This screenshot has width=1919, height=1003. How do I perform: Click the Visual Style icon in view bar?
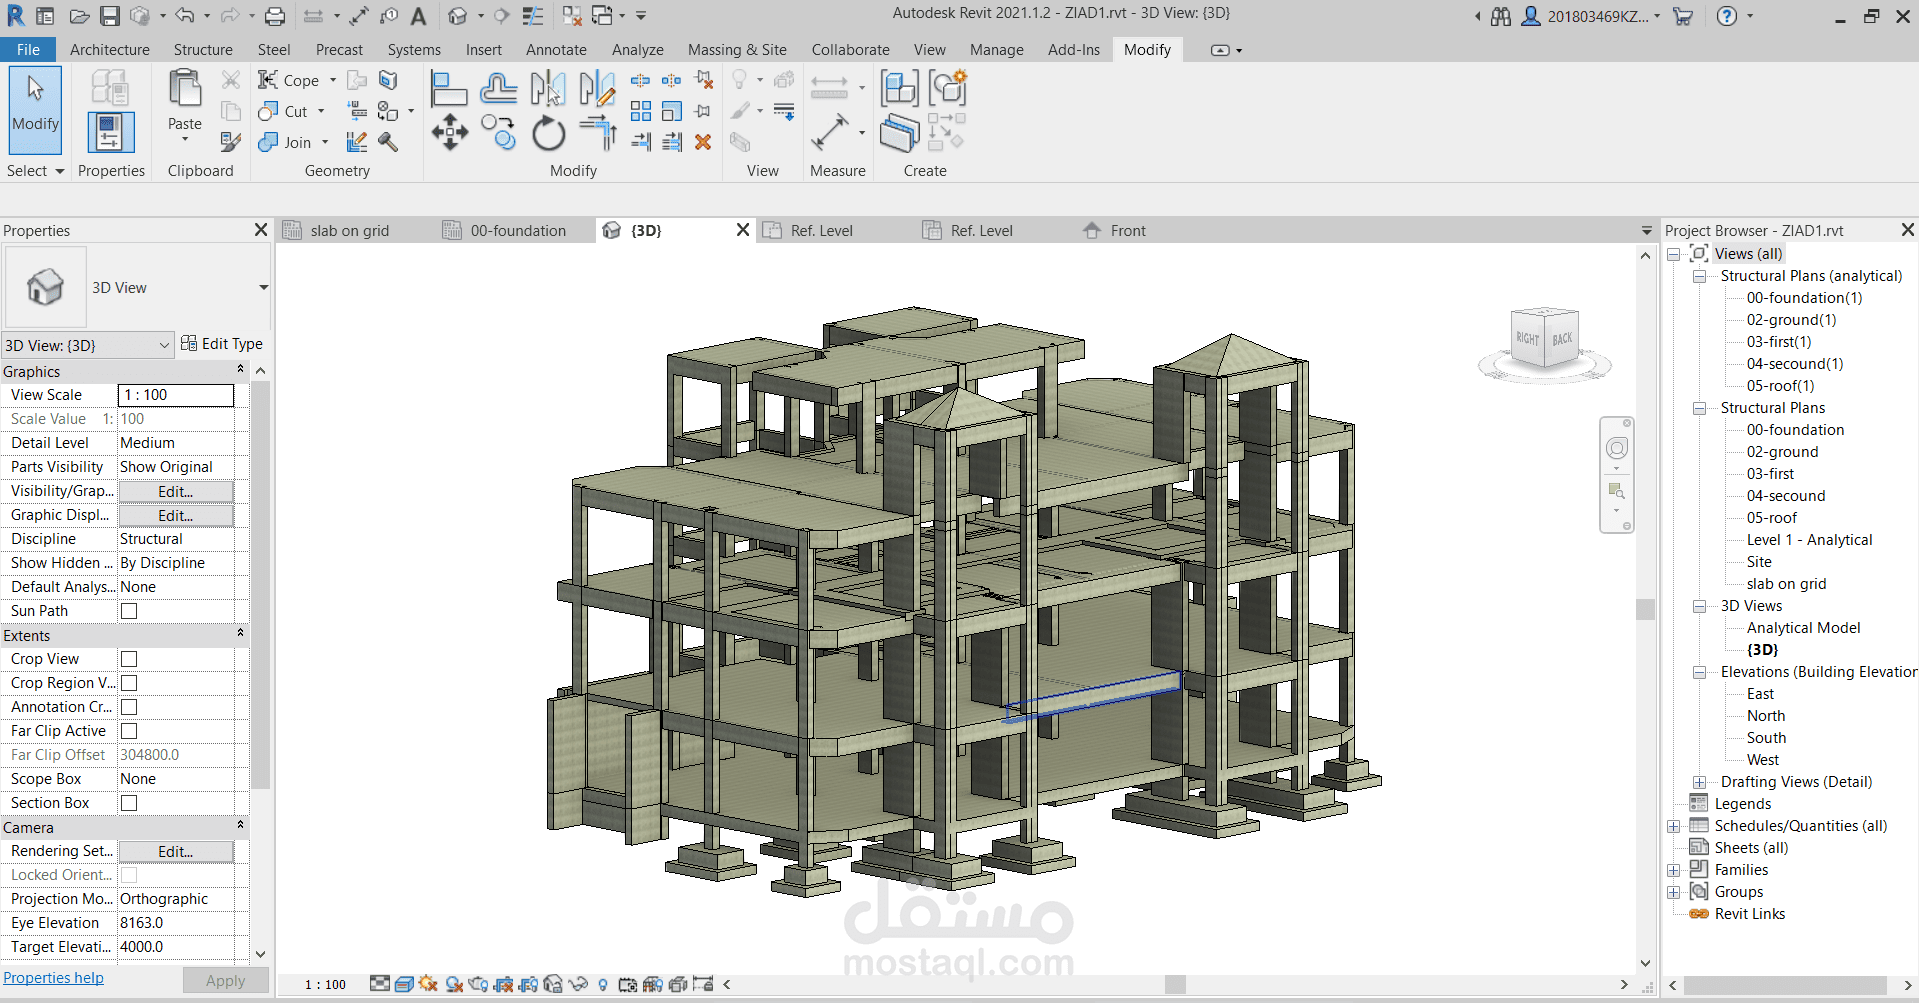405,984
